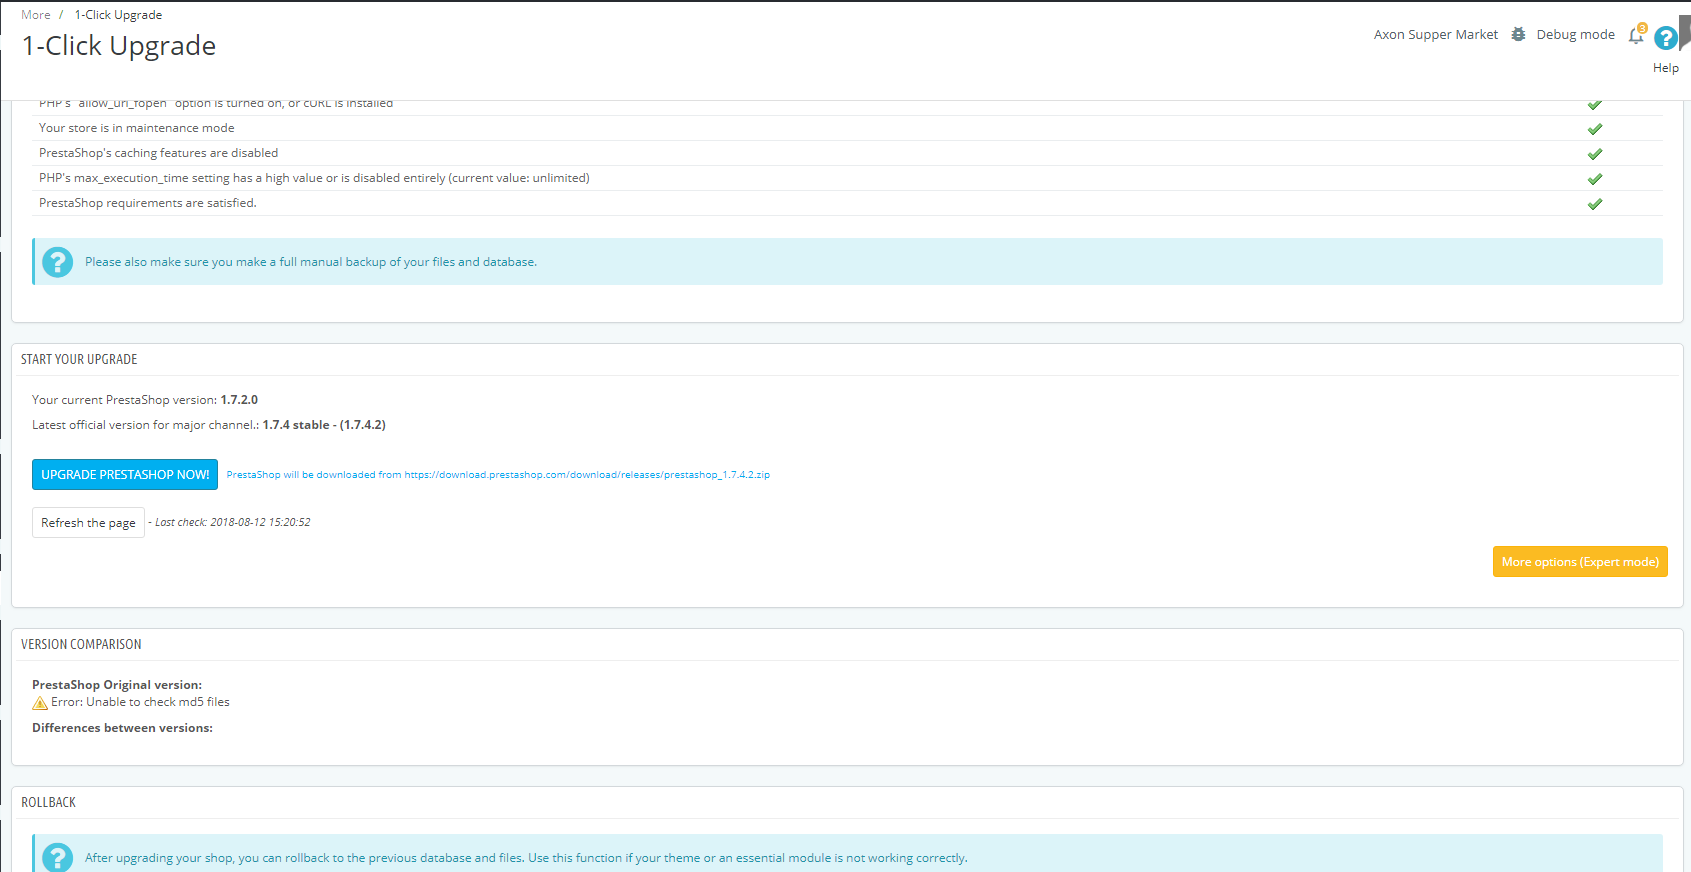Click 'Differences between versions:' label
Viewport: 1691px width, 872px height.
[122, 728]
